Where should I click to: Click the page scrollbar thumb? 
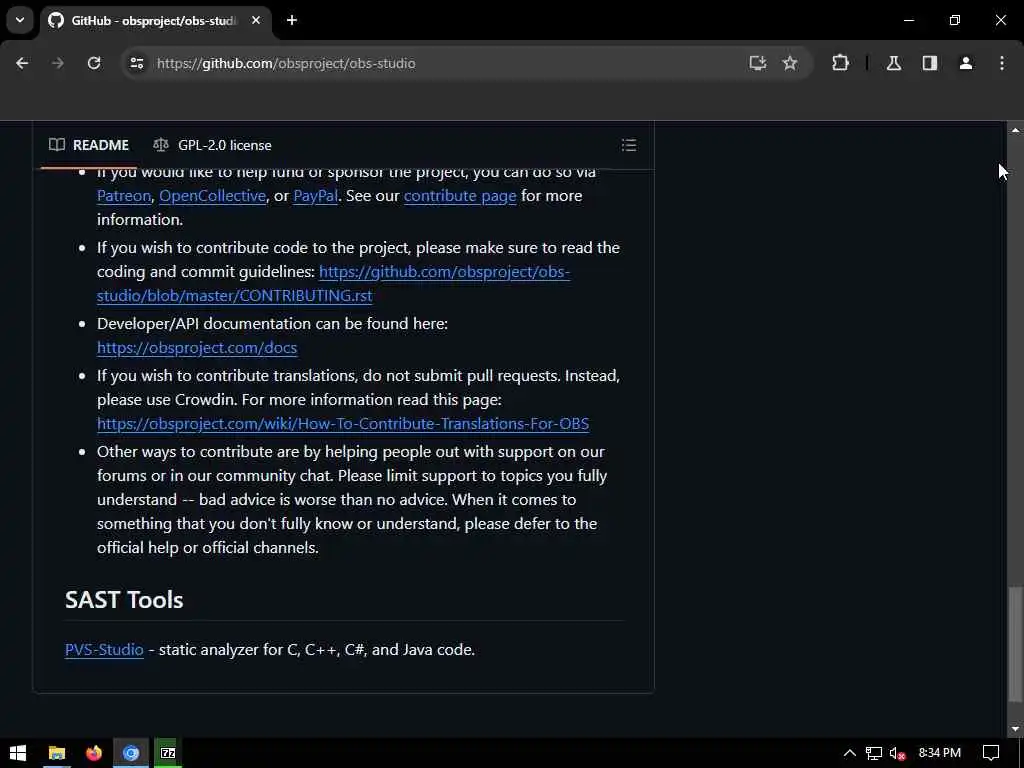pyautogui.click(x=1015, y=642)
